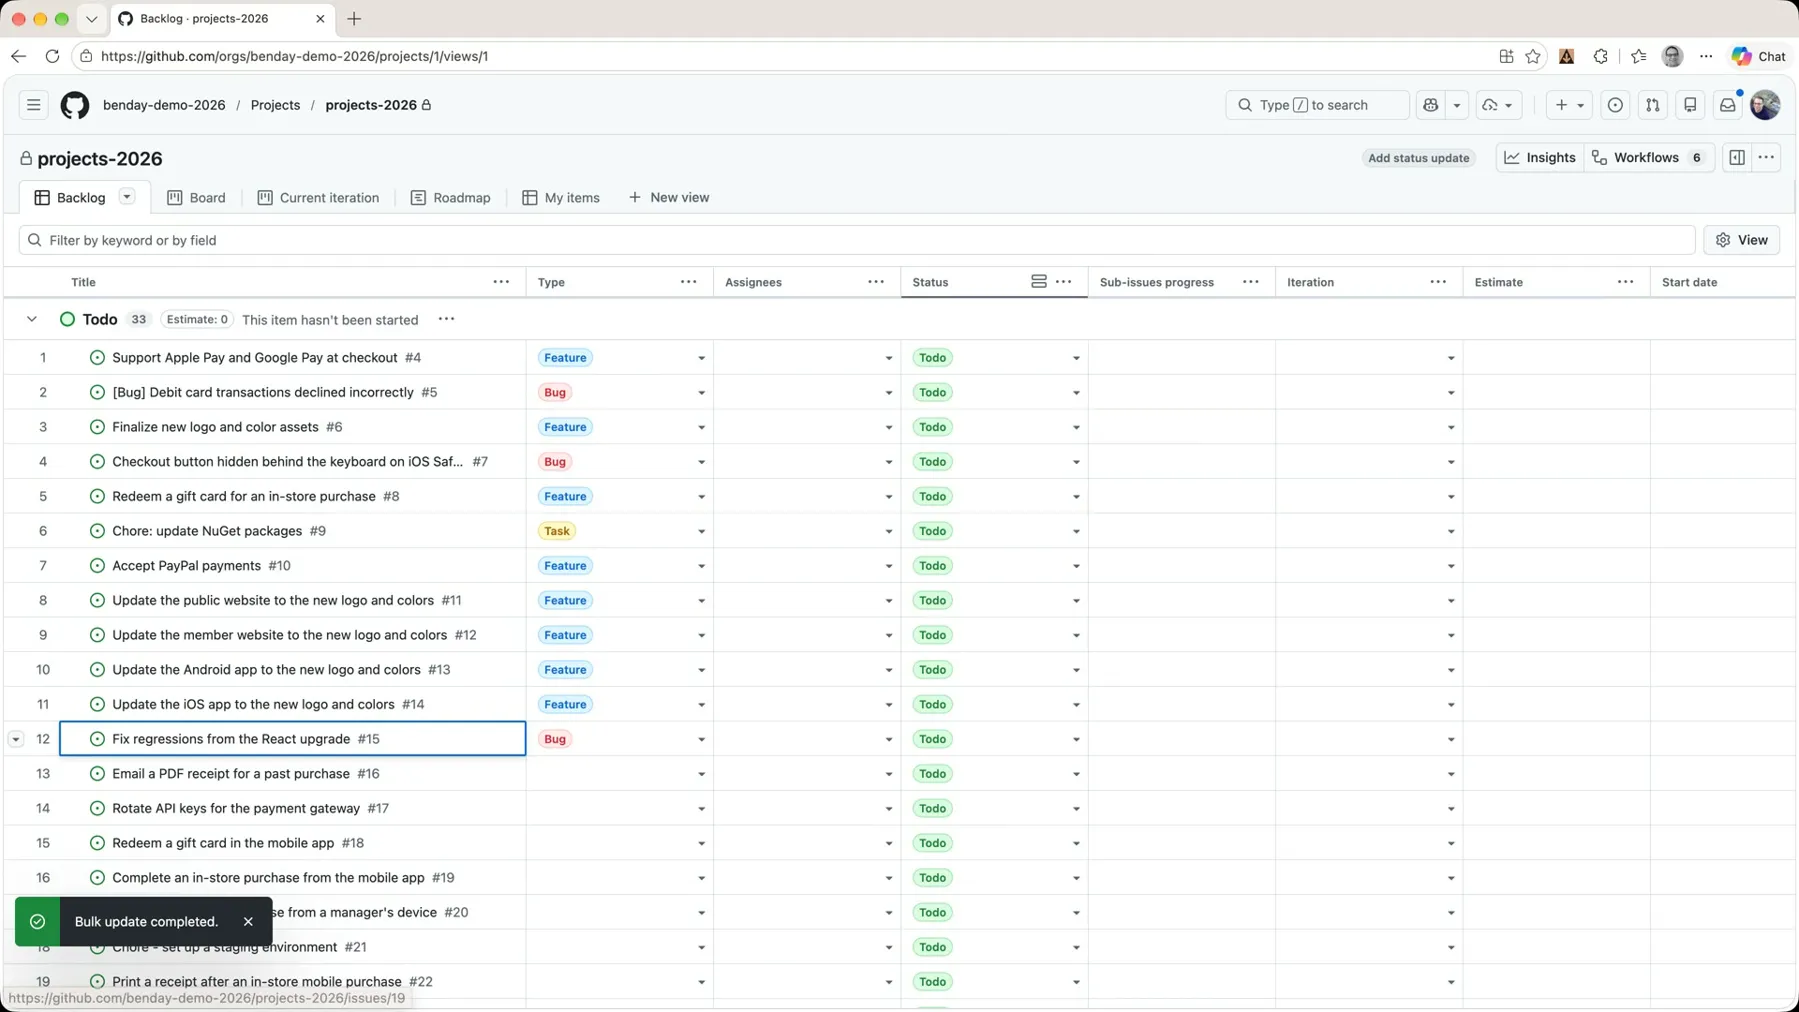This screenshot has height=1012, width=1799.
Task: Focus the Filter by keyword field
Action: pyautogui.click(x=857, y=240)
